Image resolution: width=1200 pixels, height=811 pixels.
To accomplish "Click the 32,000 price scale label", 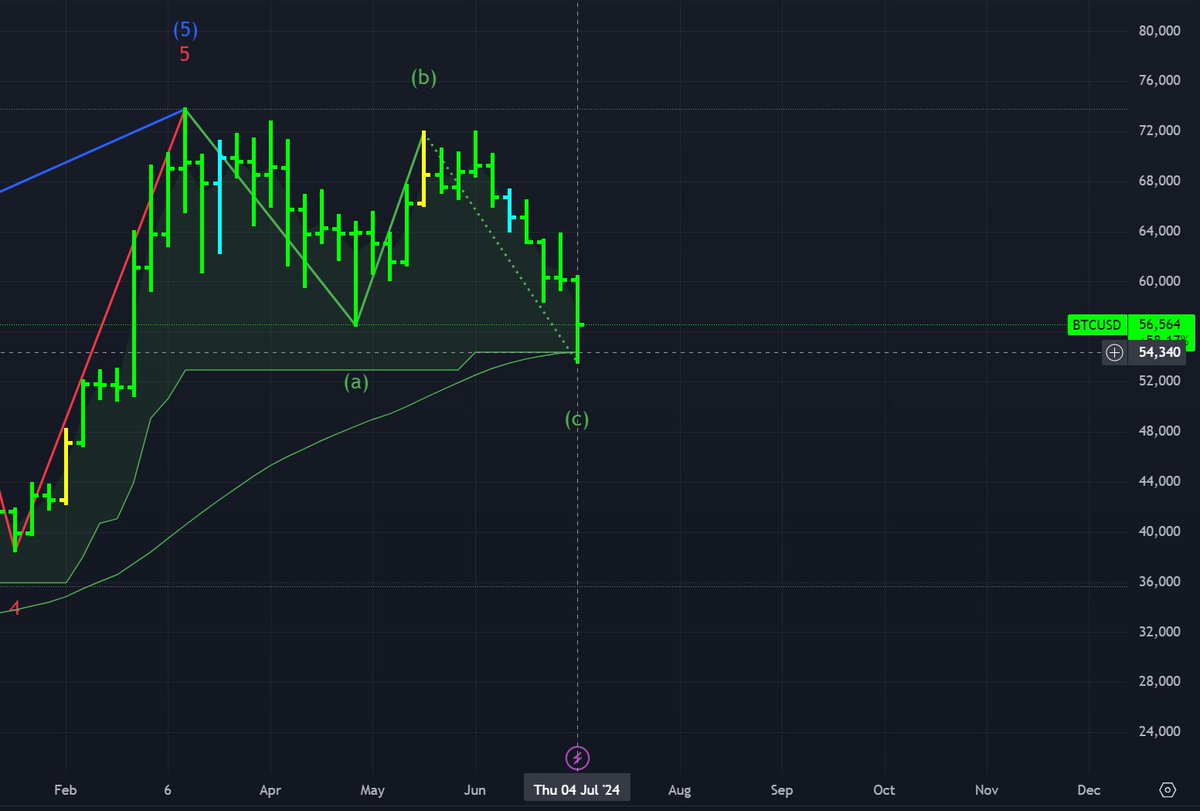I will [x=1161, y=632].
